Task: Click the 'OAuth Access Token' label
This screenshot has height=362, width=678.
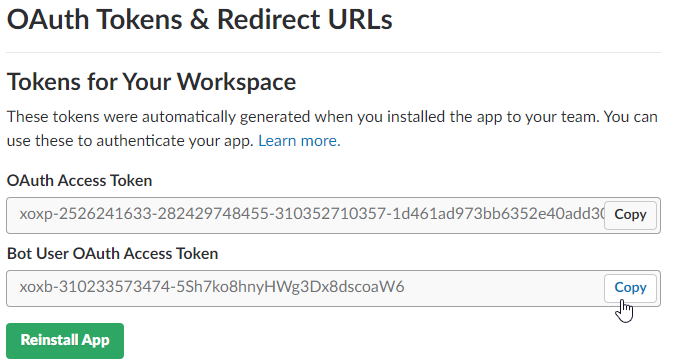Action: point(80,180)
